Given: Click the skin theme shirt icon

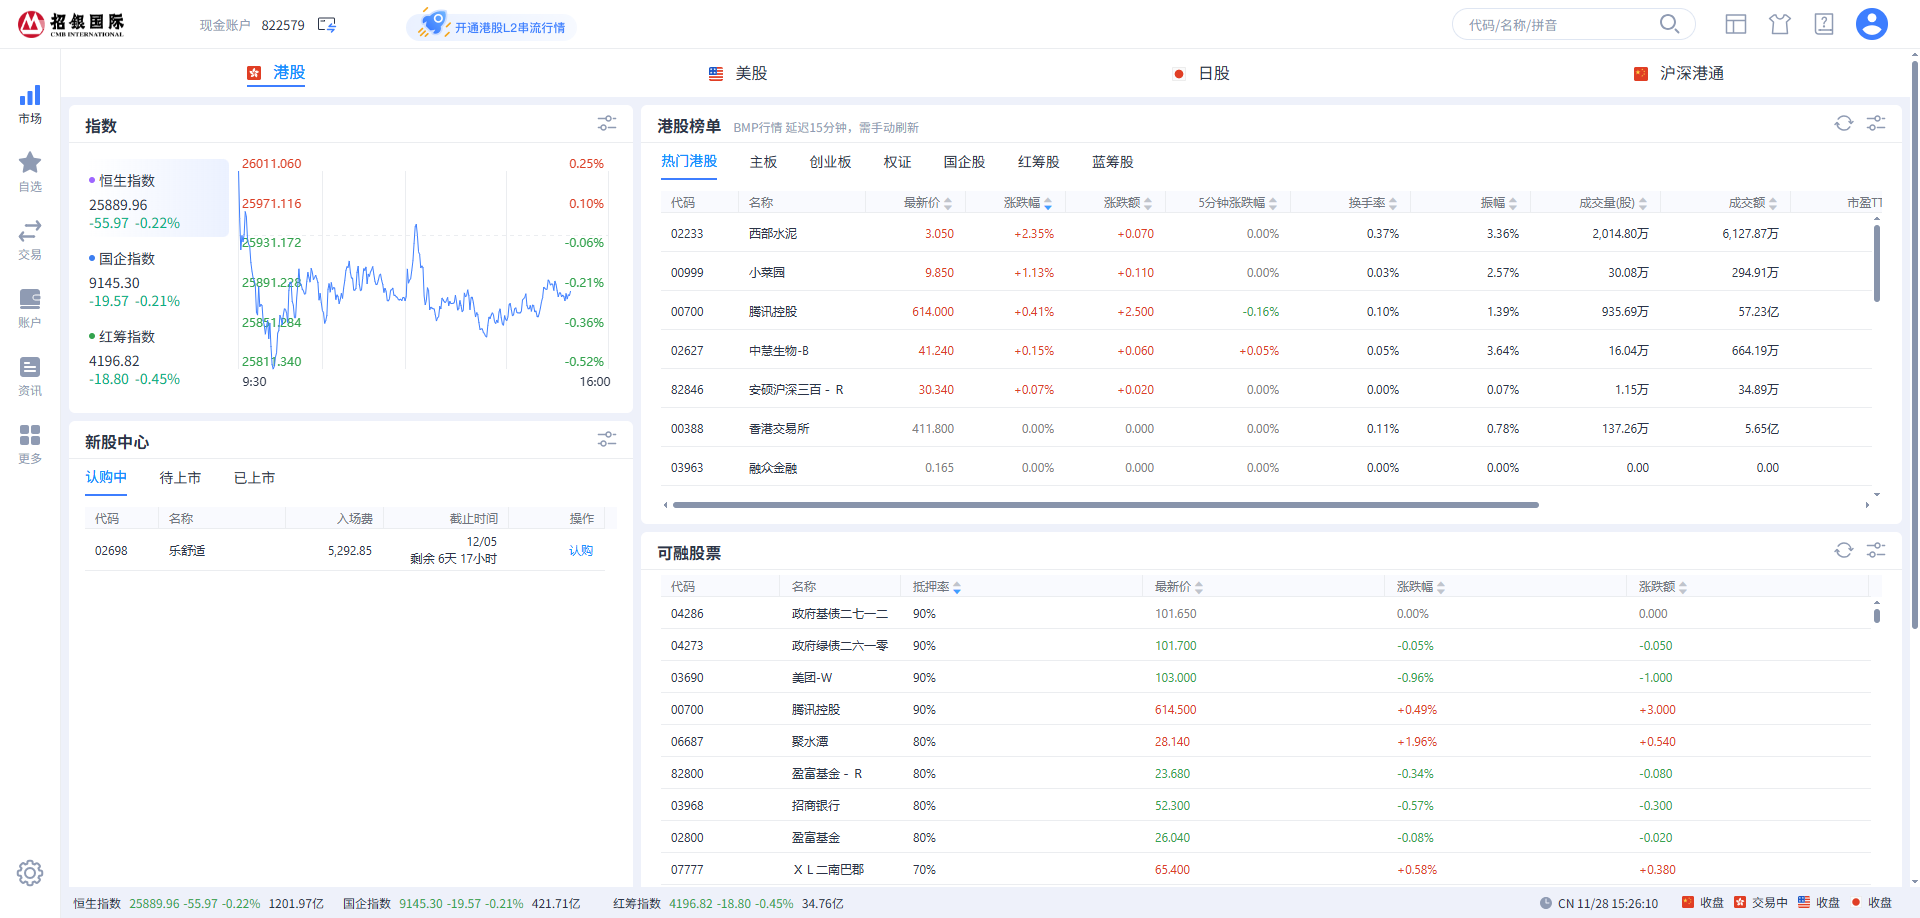Looking at the screenshot, I should coord(1780,24).
